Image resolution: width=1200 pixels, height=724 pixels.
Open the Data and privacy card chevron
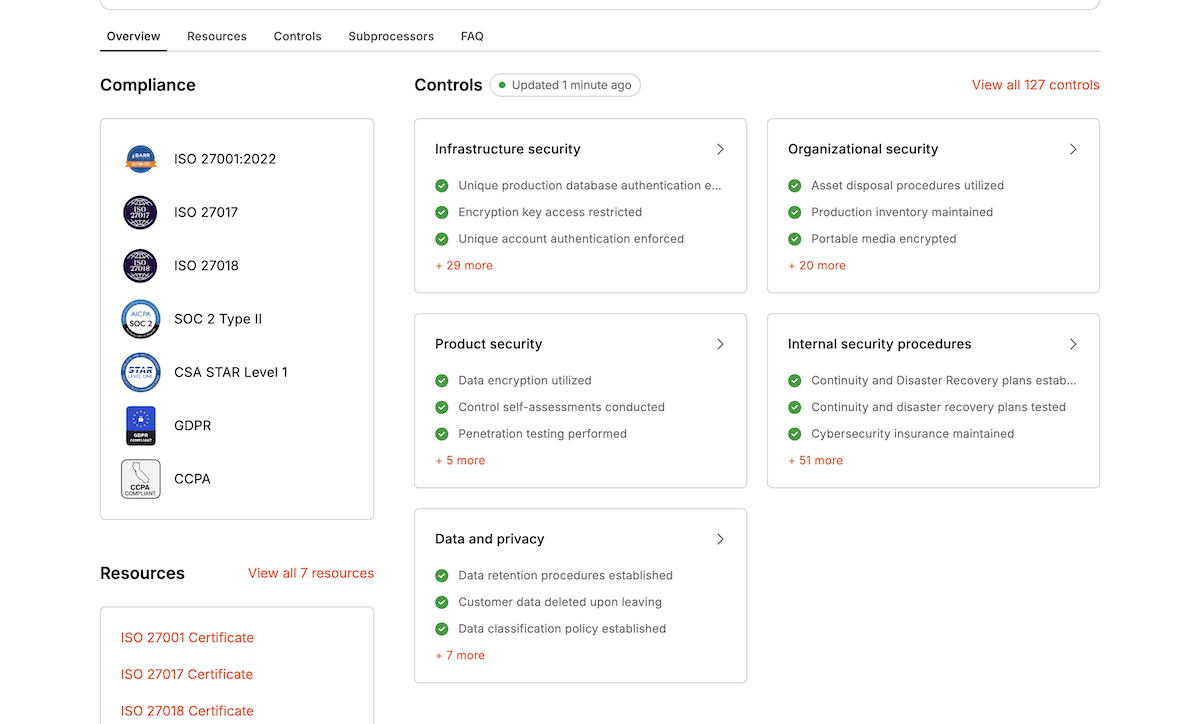[x=720, y=539]
